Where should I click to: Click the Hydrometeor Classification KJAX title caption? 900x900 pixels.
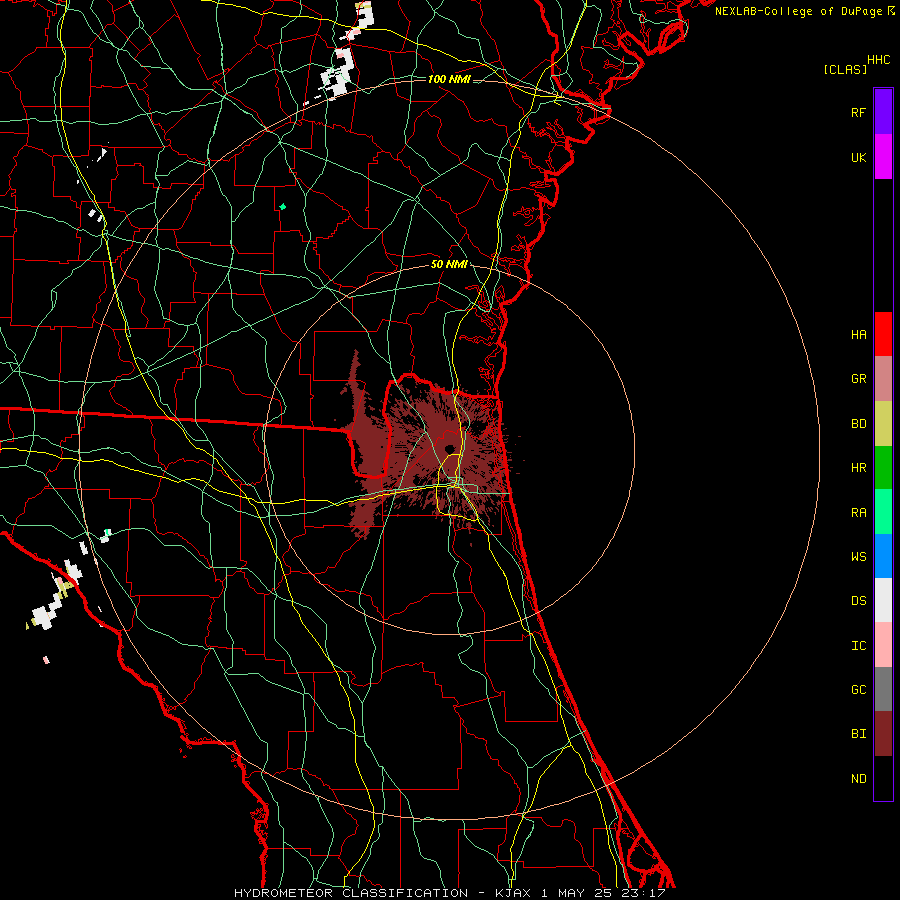pyautogui.click(x=449, y=893)
